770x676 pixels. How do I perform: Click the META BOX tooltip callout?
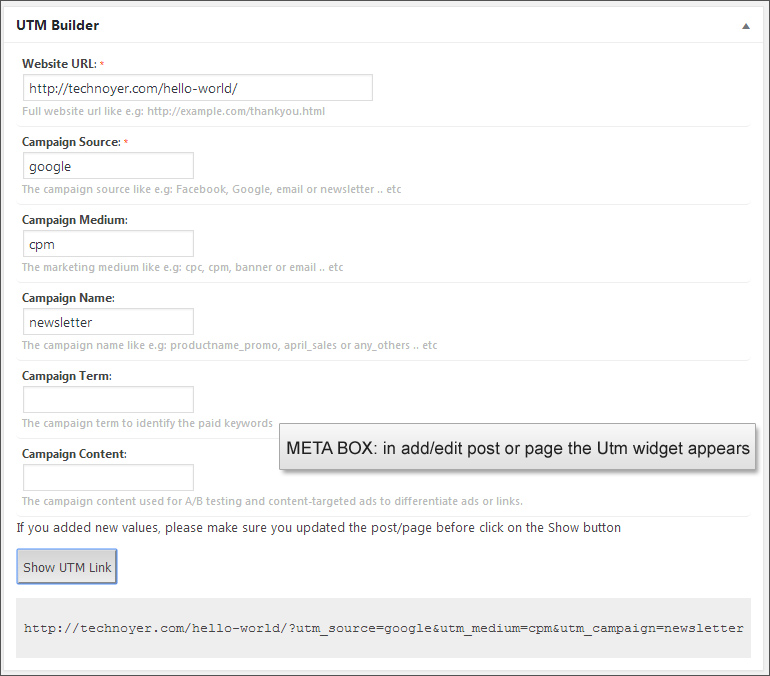pyautogui.click(x=517, y=448)
